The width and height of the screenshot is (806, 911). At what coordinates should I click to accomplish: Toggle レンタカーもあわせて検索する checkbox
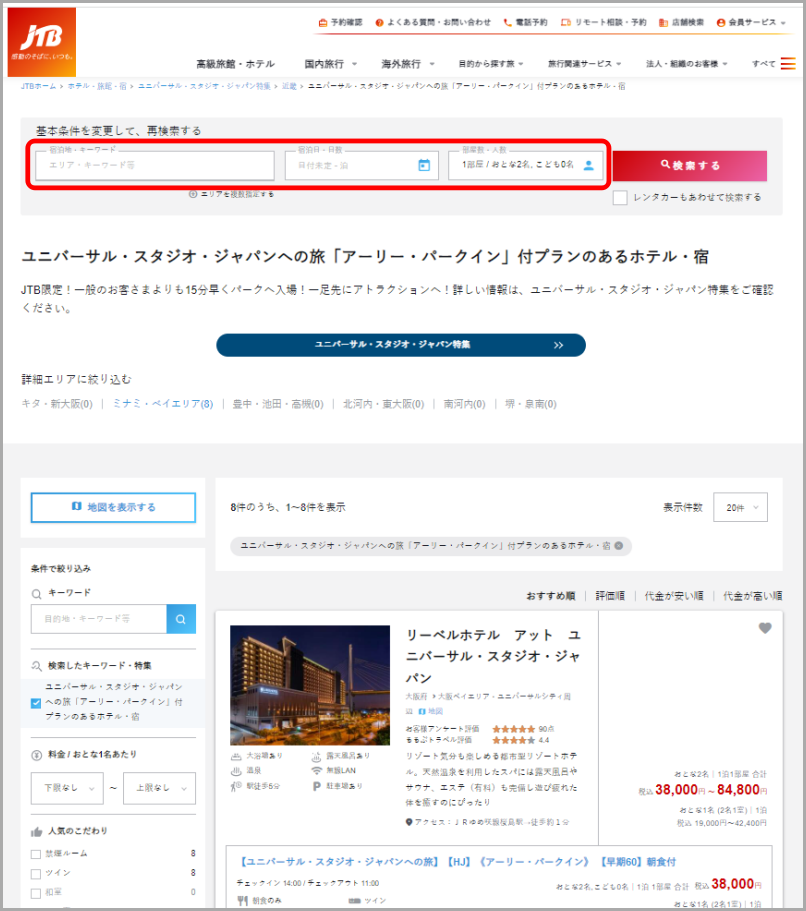click(620, 198)
